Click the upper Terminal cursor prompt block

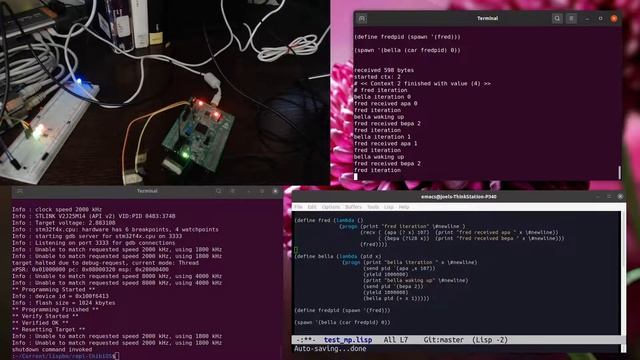[356, 176]
